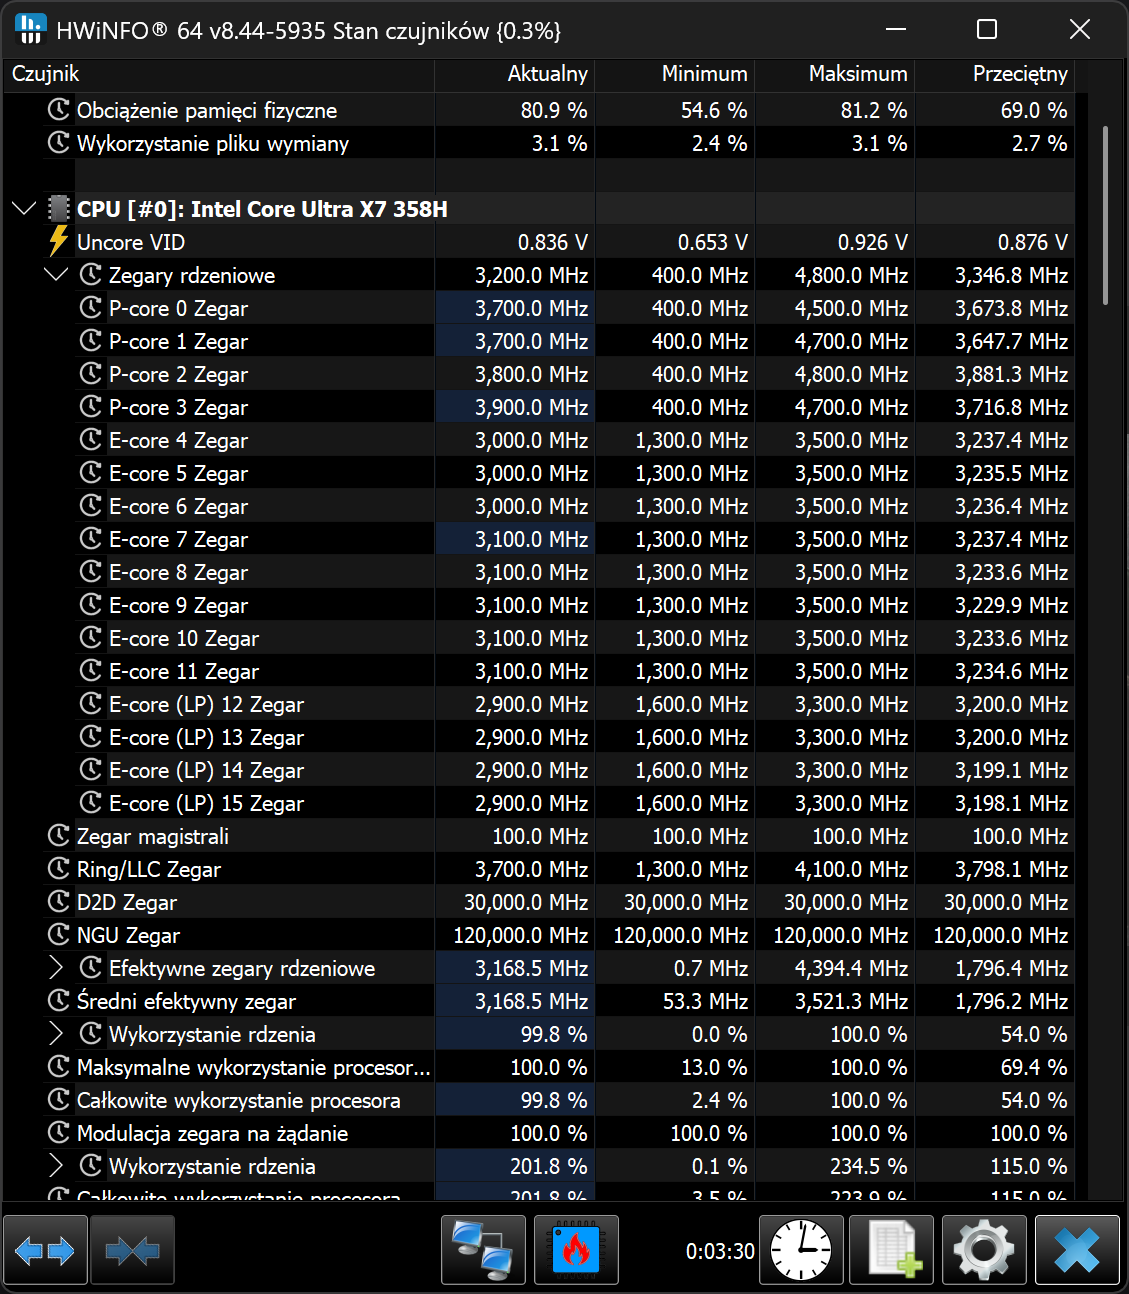Expand the first Wykorzystanie rdzenia row
Viewport: 1129px width, 1294px height.
[56, 1034]
